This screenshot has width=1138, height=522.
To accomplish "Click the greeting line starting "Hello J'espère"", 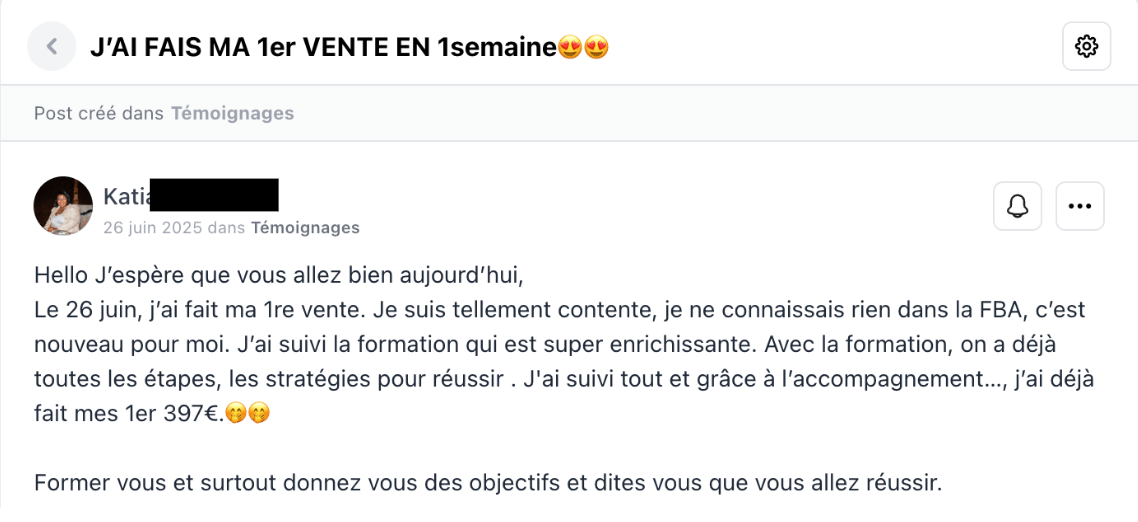I will (x=278, y=275).
